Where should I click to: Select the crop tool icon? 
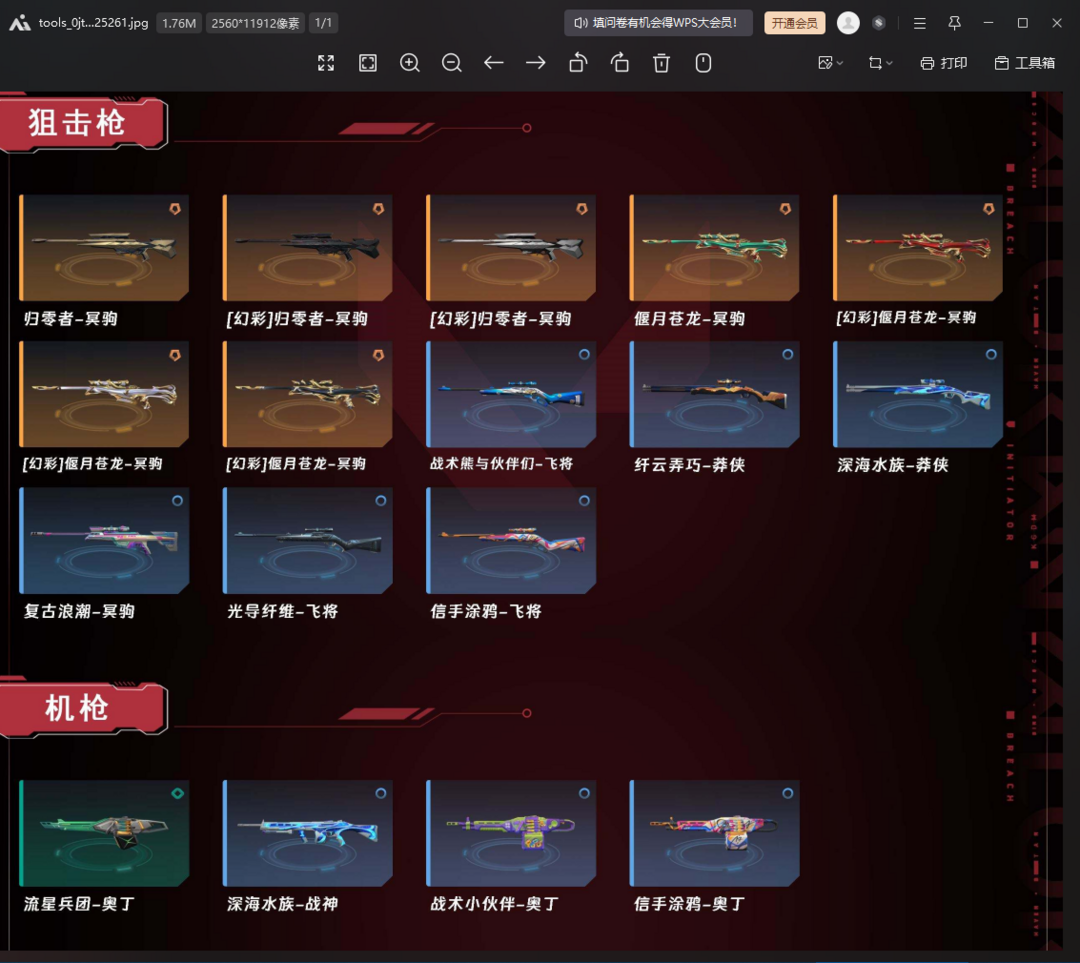pyautogui.click(x=875, y=63)
